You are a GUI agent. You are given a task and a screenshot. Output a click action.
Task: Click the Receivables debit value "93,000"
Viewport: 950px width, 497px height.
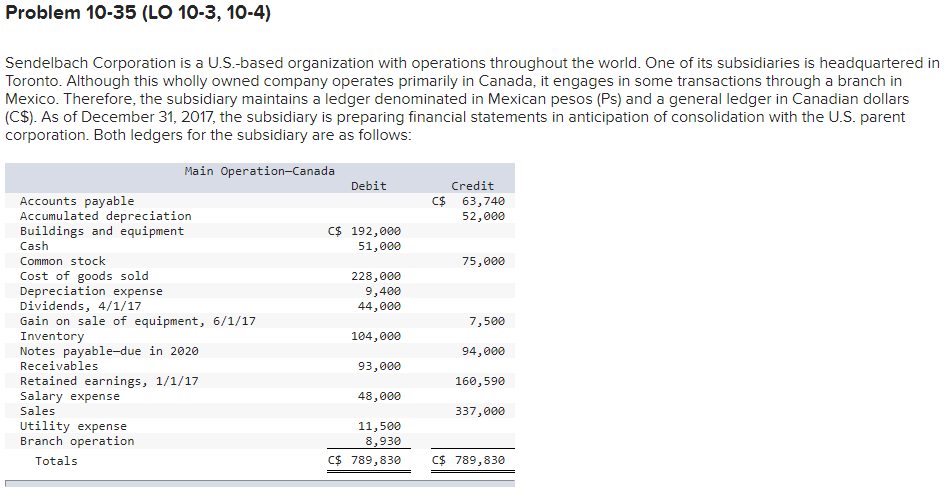tap(379, 366)
